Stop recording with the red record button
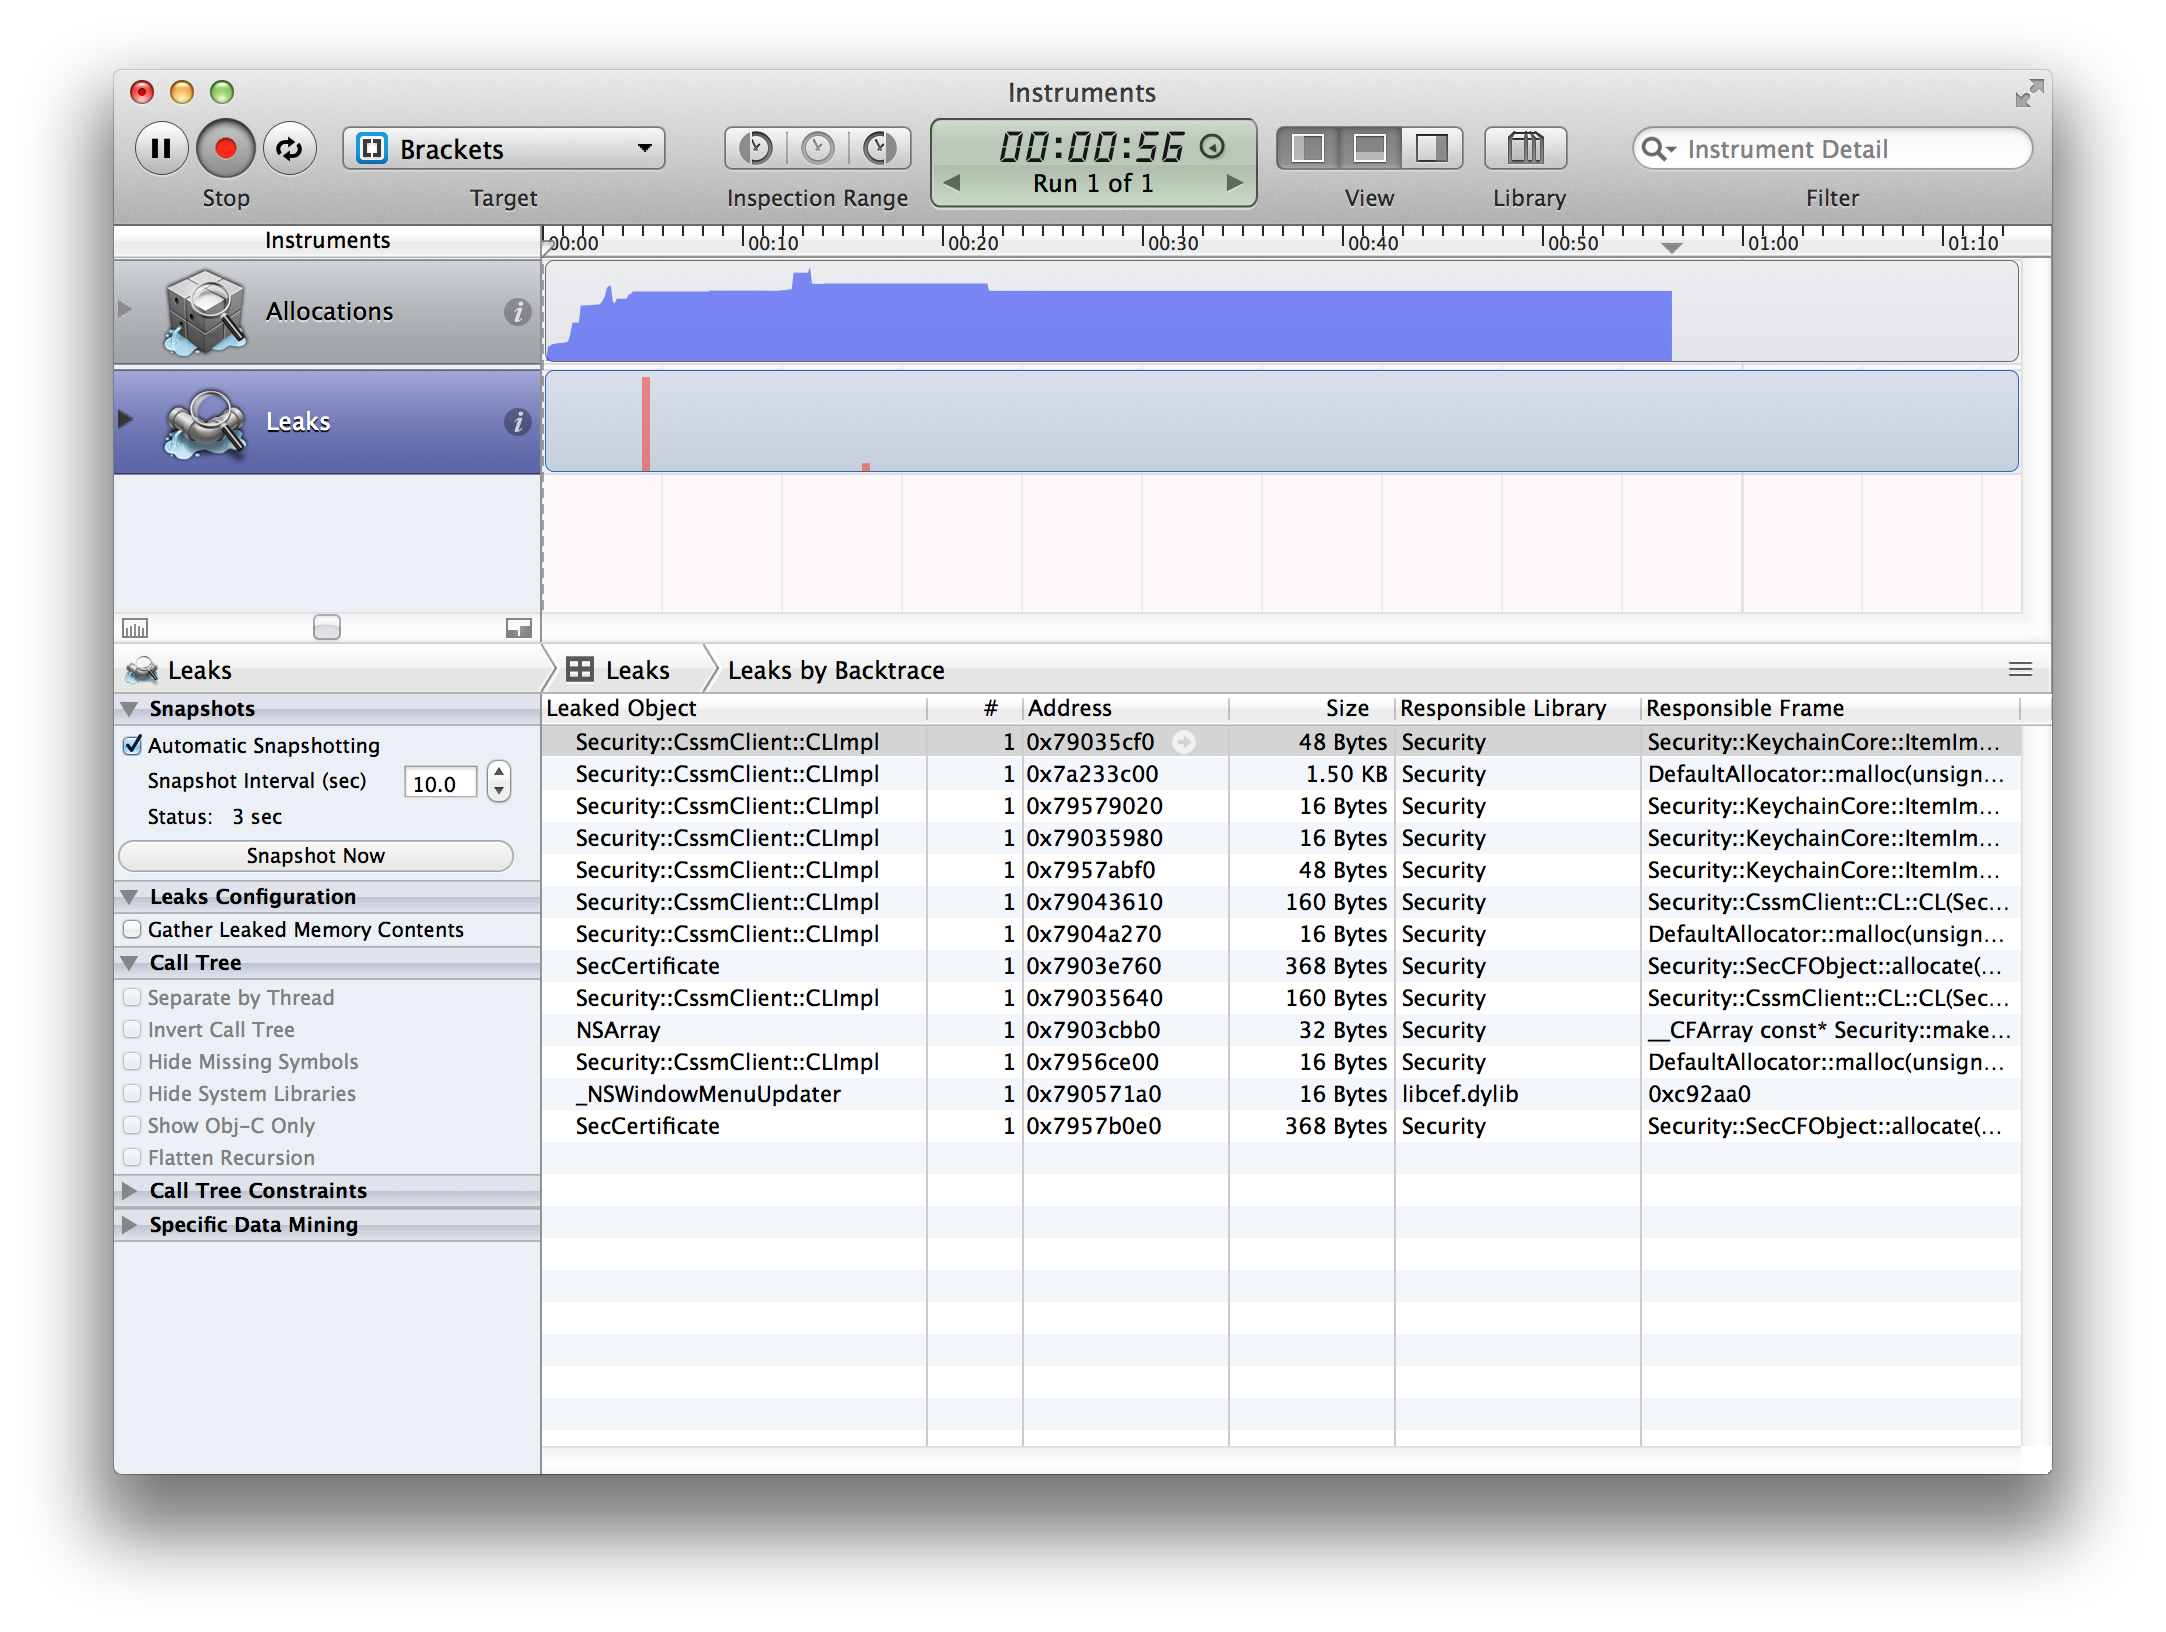This screenshot has width=2166, height=1632. 225,149
